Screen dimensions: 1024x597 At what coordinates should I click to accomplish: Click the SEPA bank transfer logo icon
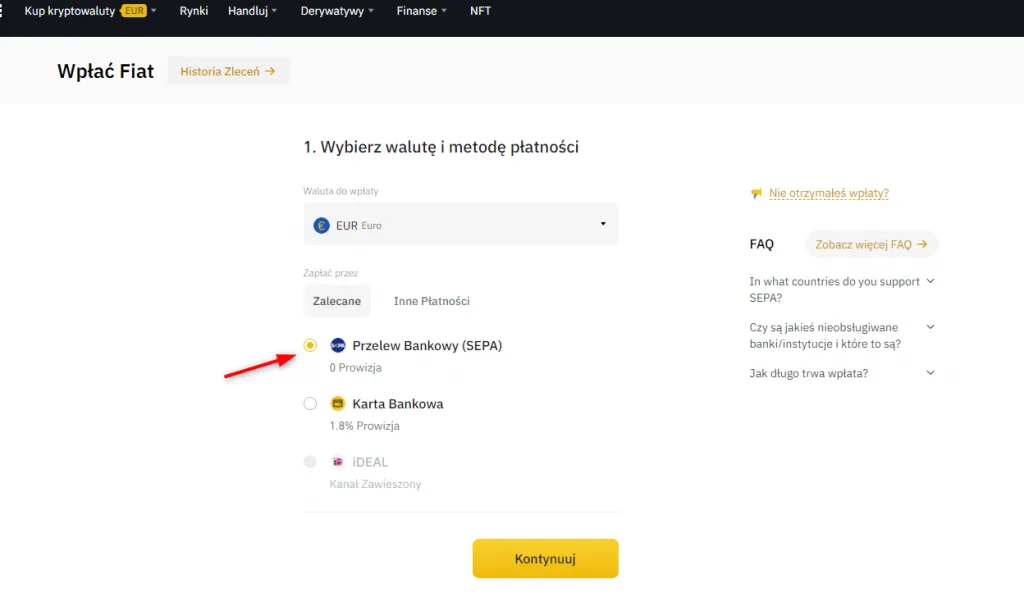tap(338, 345)
